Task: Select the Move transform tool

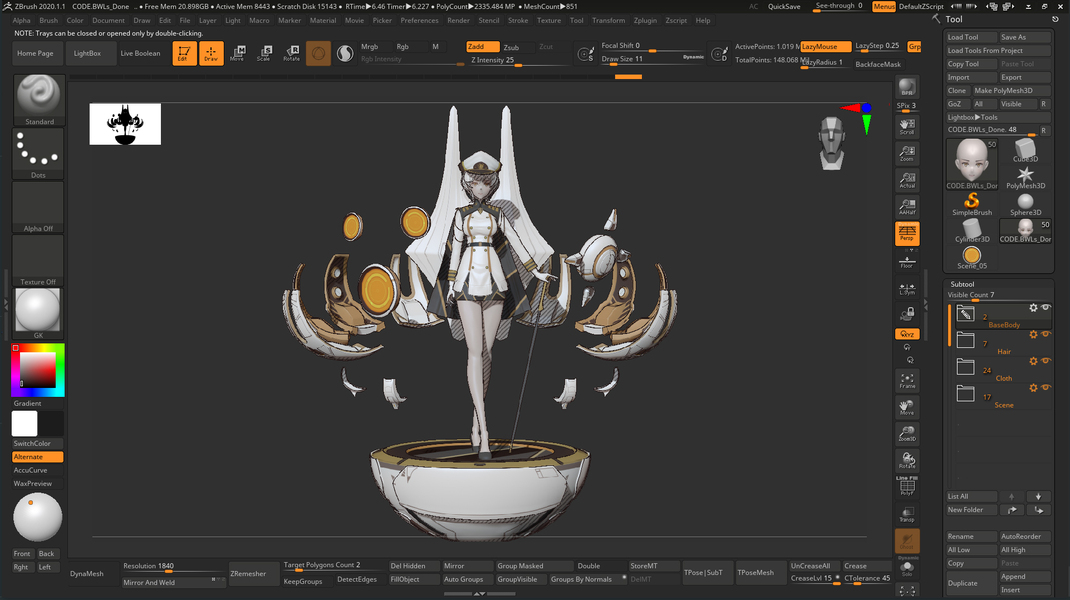Action: (237, 54)
